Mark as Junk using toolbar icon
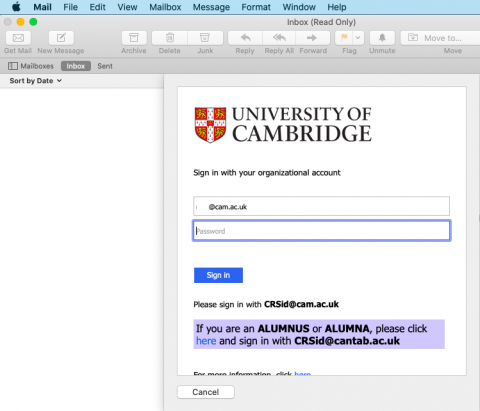This screenshot has width=480, height=411. [x=205, y=38]
